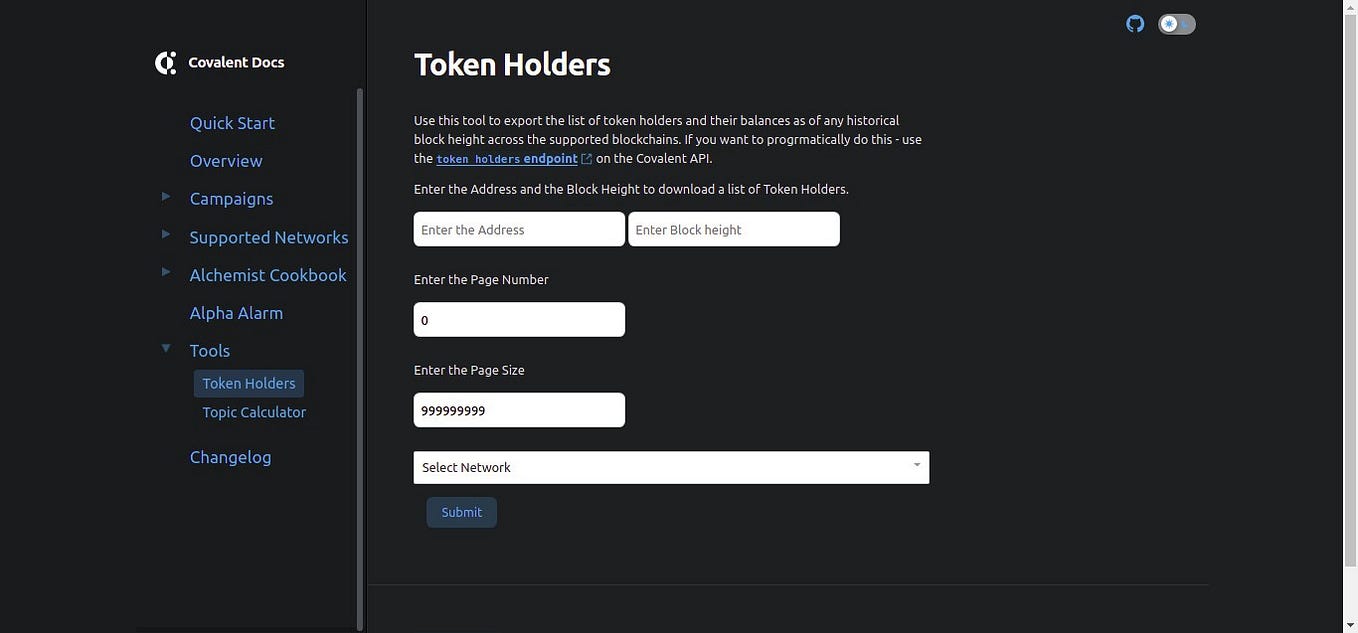Open Alpha Alarm in sidebar

[x=236, y=313]
